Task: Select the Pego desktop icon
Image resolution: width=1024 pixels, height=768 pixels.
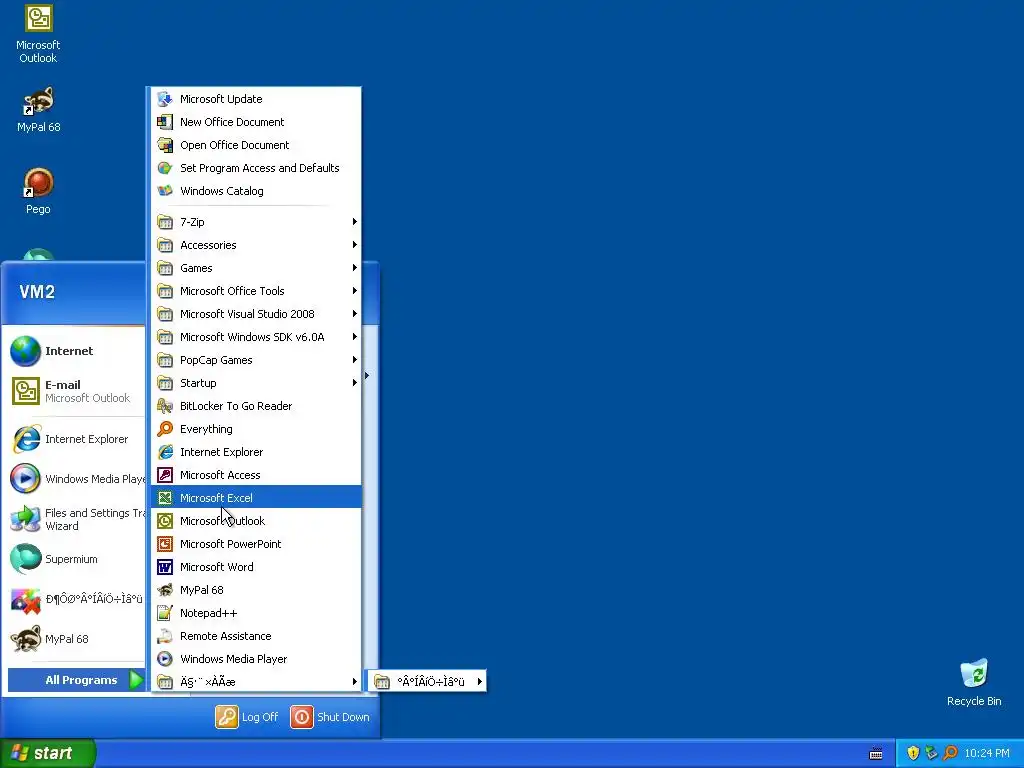Action: click(38, 191)
